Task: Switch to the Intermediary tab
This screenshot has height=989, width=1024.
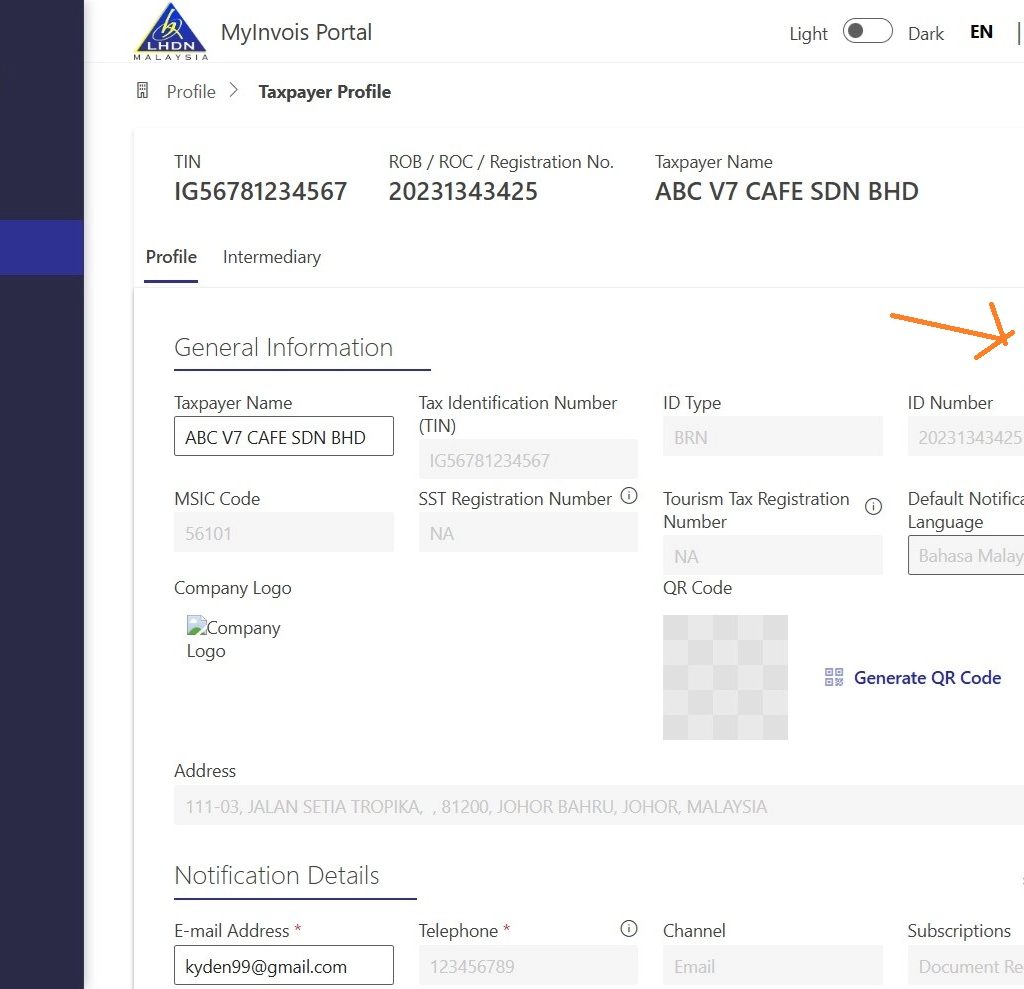Action: pos(272,257)
